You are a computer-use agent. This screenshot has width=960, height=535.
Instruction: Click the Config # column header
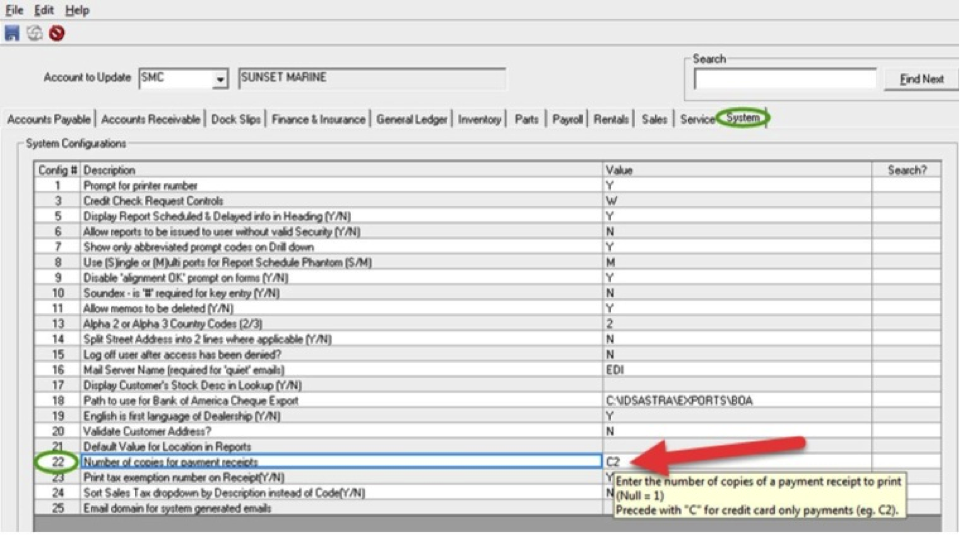click(x=58, y=170)
